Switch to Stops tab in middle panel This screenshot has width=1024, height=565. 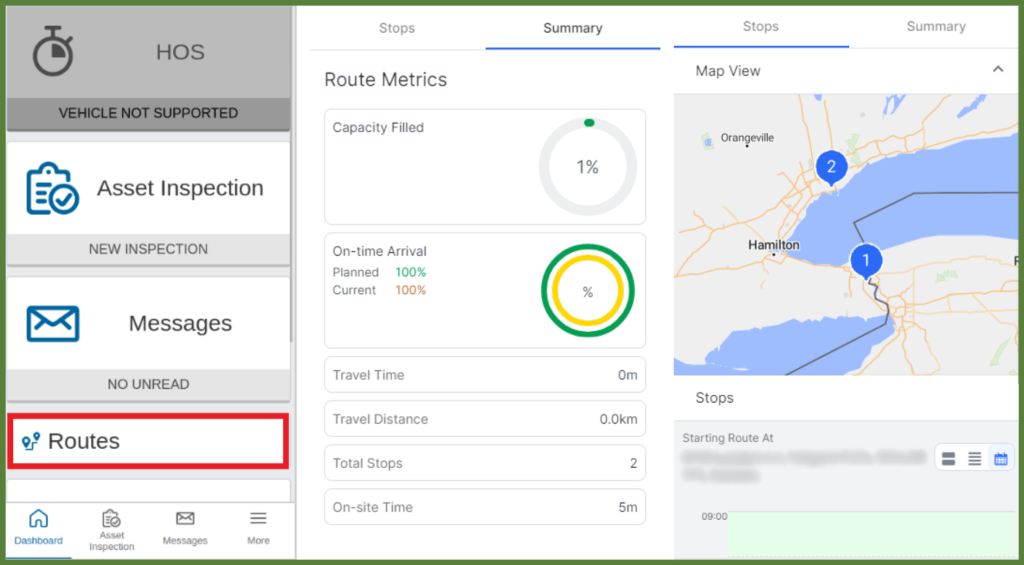tap(397, 28)
